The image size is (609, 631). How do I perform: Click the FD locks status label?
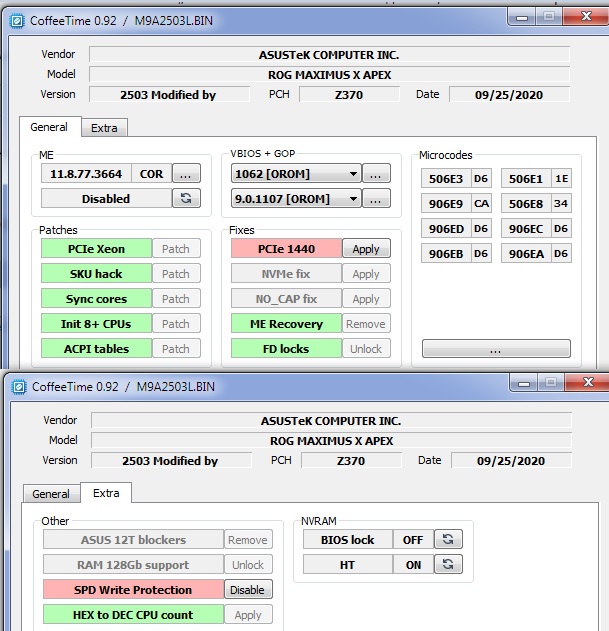(287, 348)
